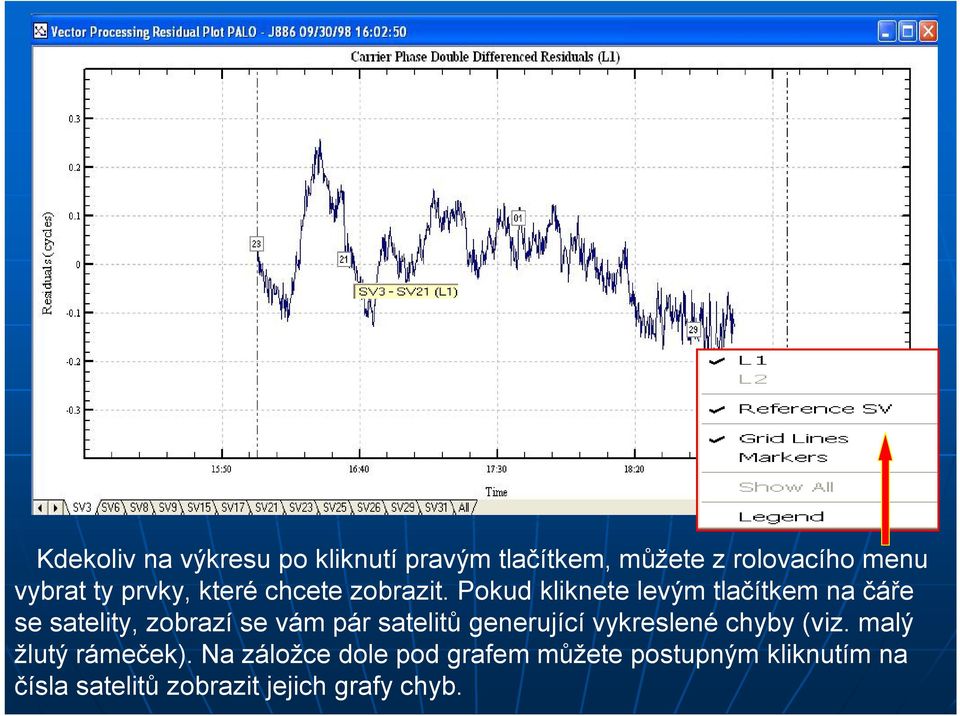Screen dimensions: 960x716
Task: Click the tab scroll left arrow
Action: click(41, 508)
